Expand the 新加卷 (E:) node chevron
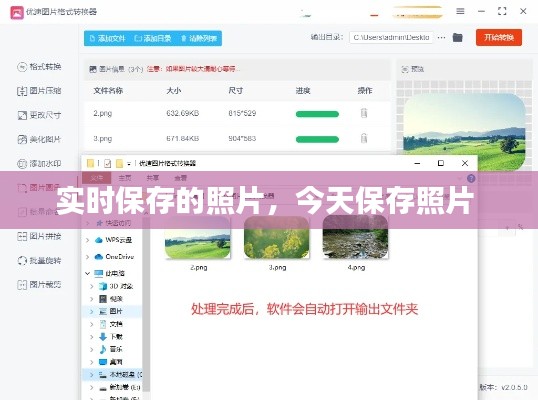 92,388
